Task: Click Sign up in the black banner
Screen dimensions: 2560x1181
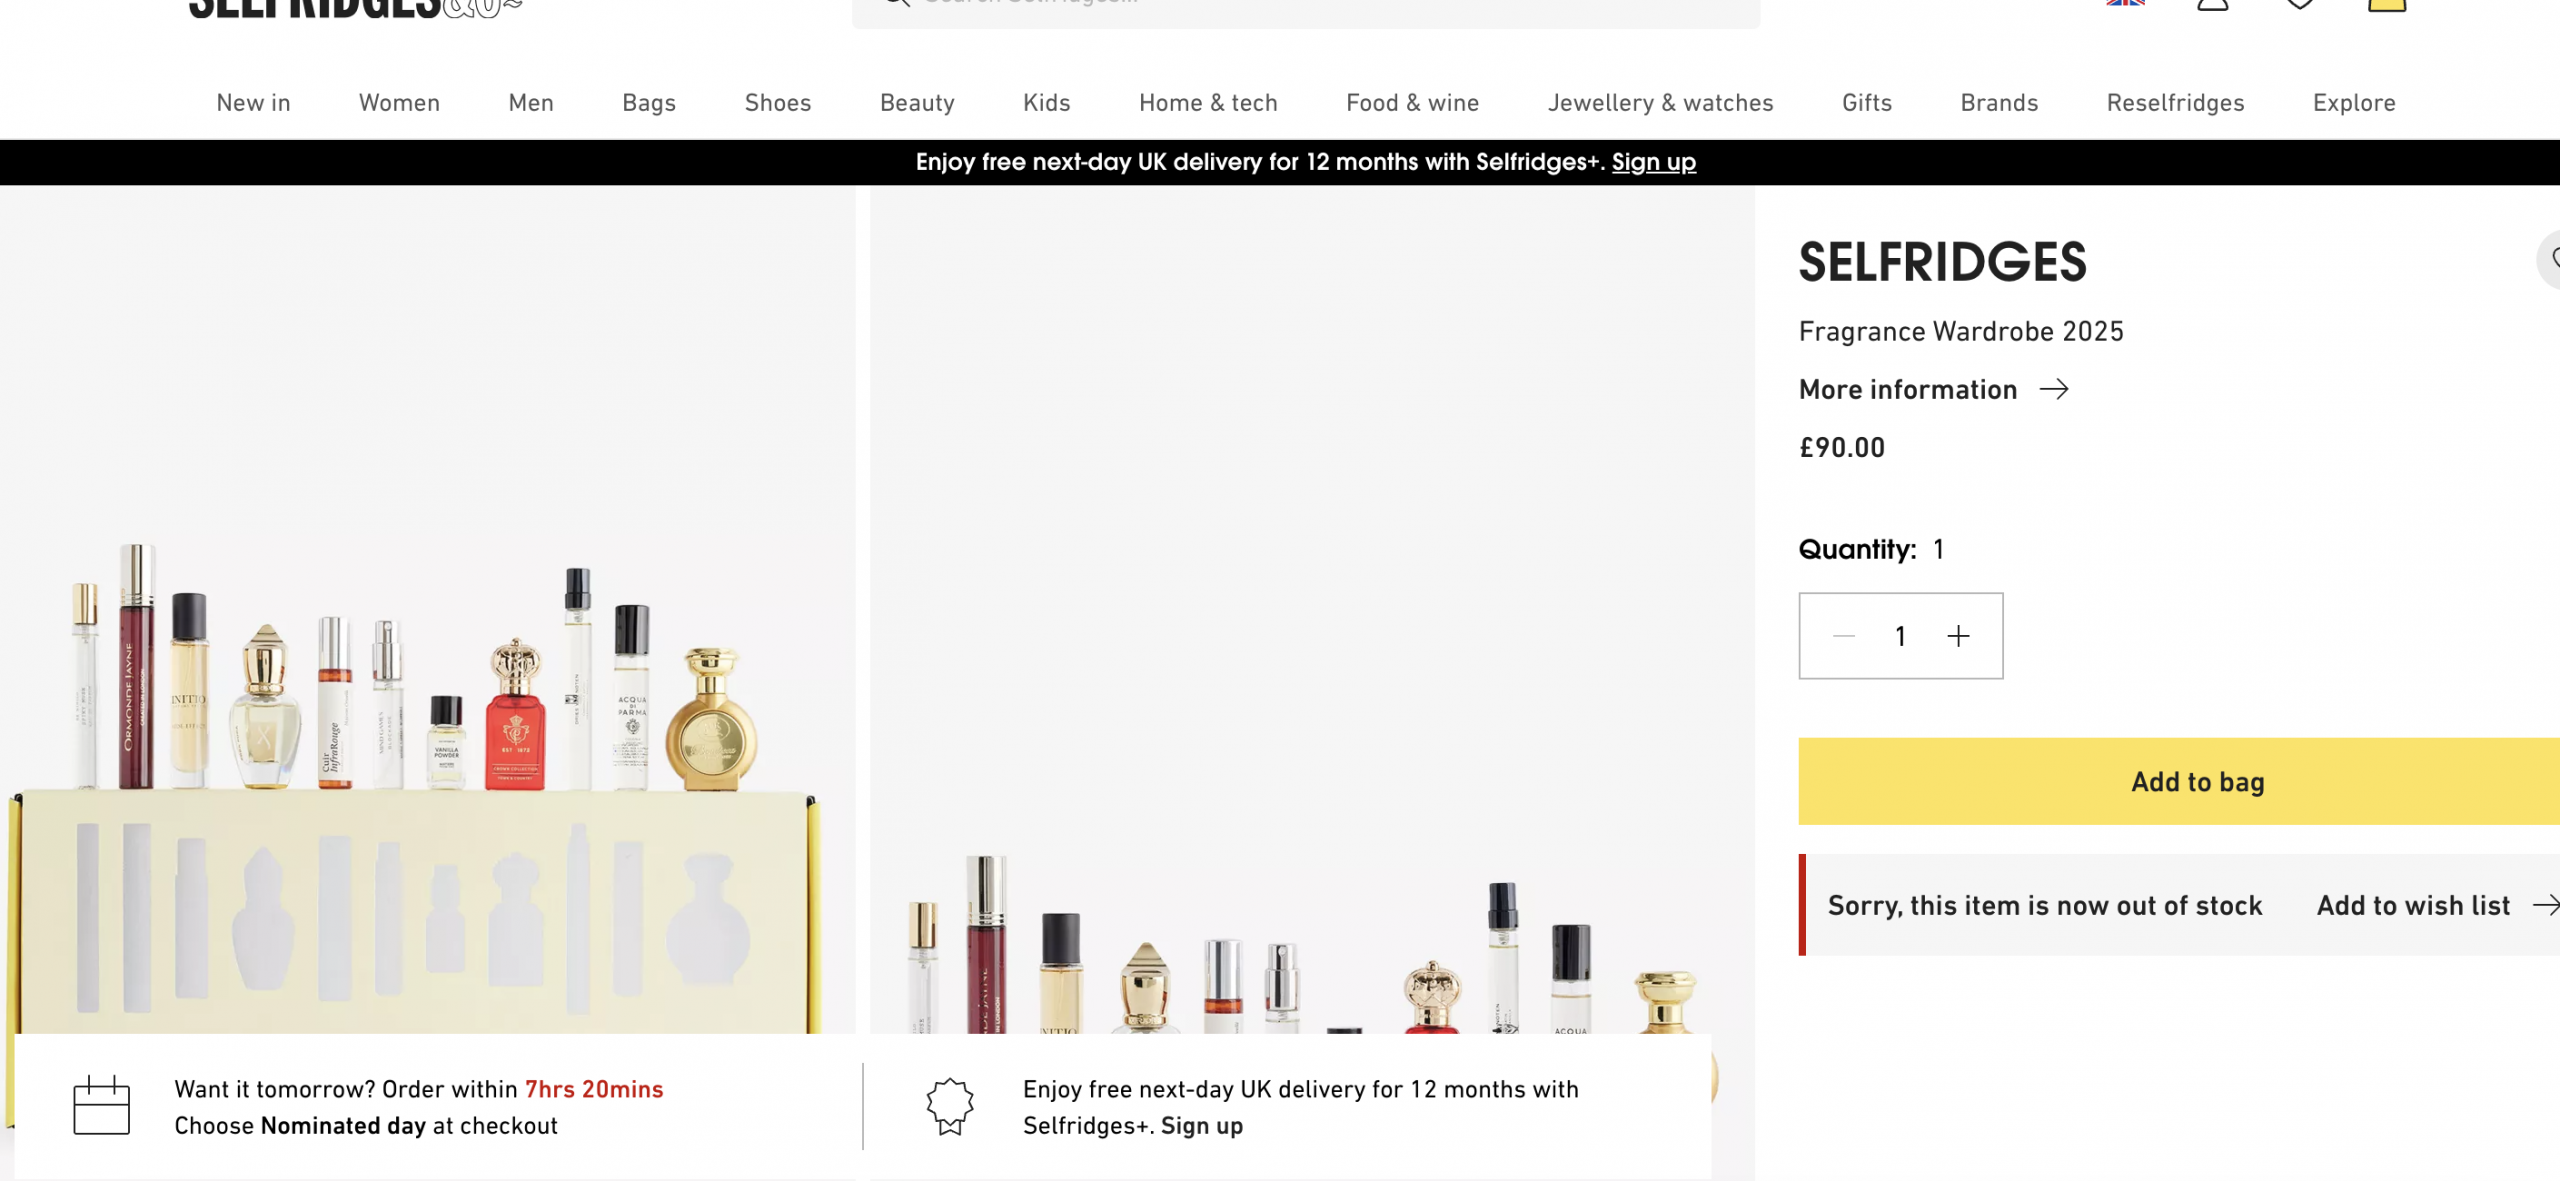Action: (x=1653, y=162)
